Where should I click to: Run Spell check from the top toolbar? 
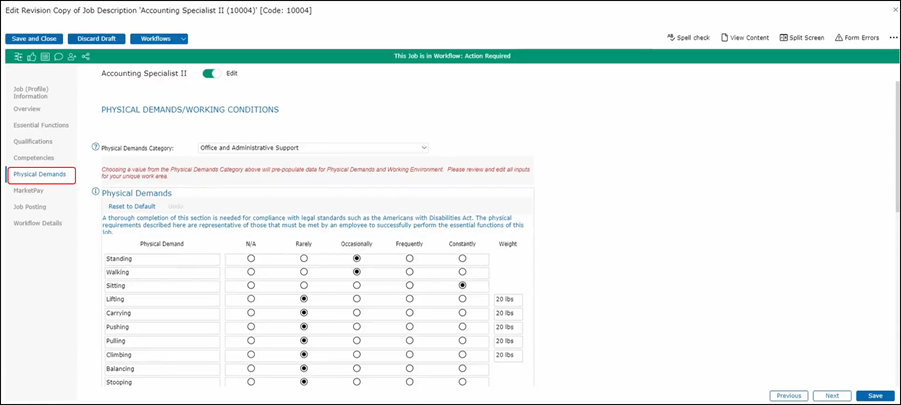[688, 37]
